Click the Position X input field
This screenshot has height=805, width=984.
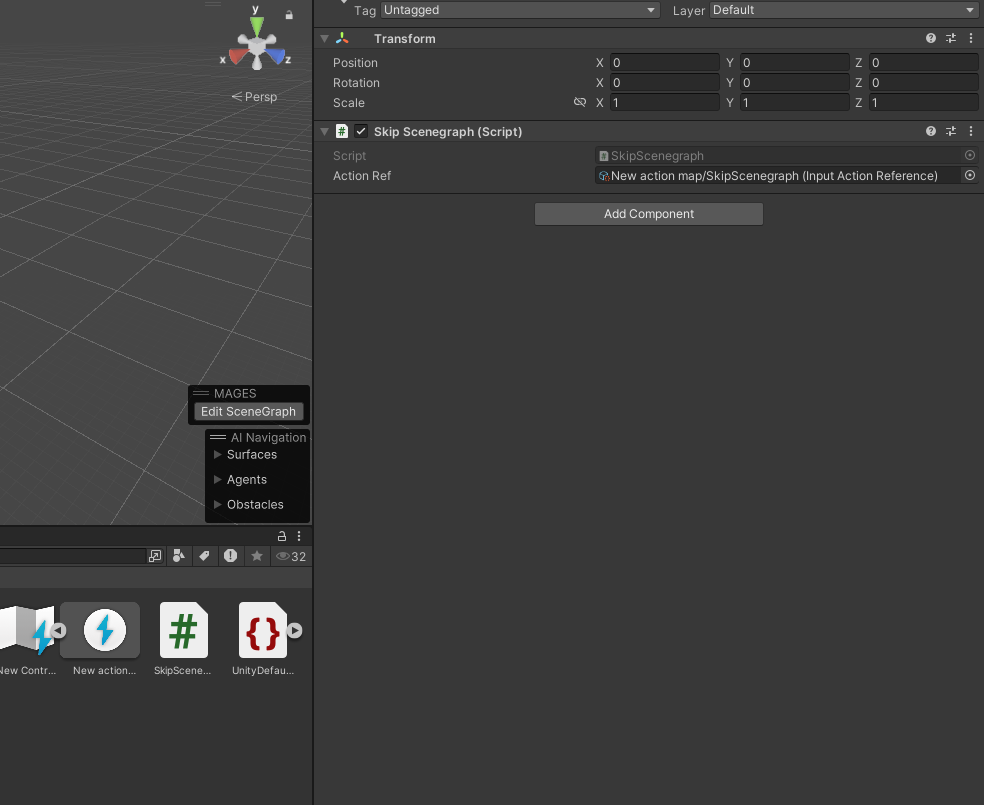point(664,62)
